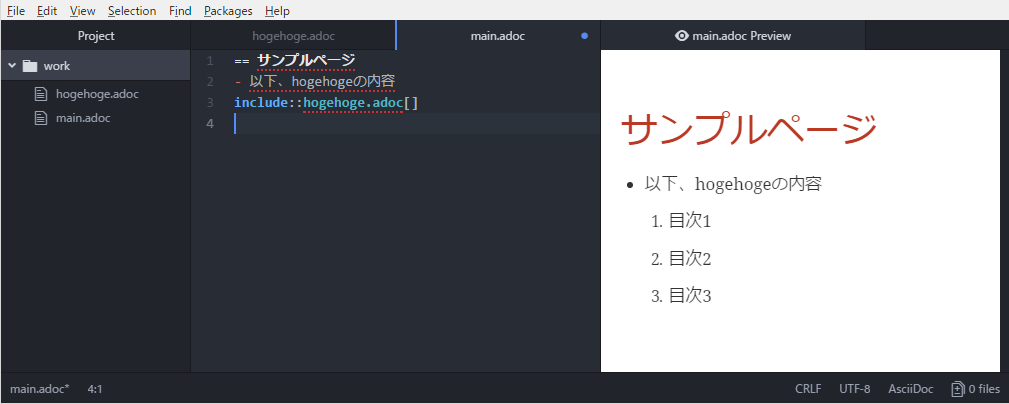Open the File menu

16,11
